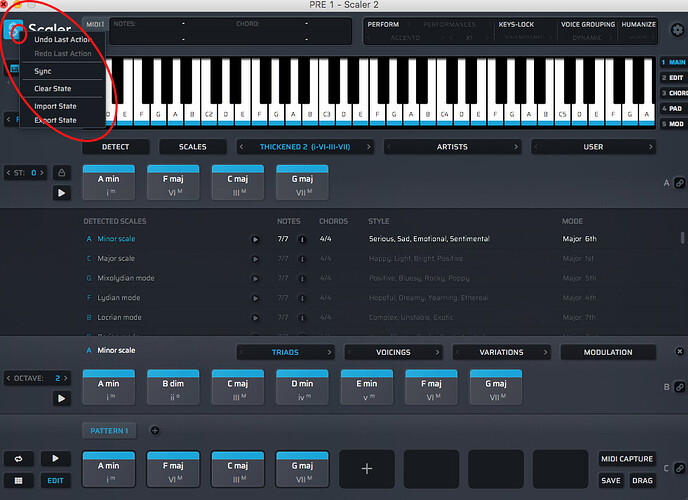The image size is (688, 500).
Task: Click the detected scales list scrollbar
Action: point(682,238)
